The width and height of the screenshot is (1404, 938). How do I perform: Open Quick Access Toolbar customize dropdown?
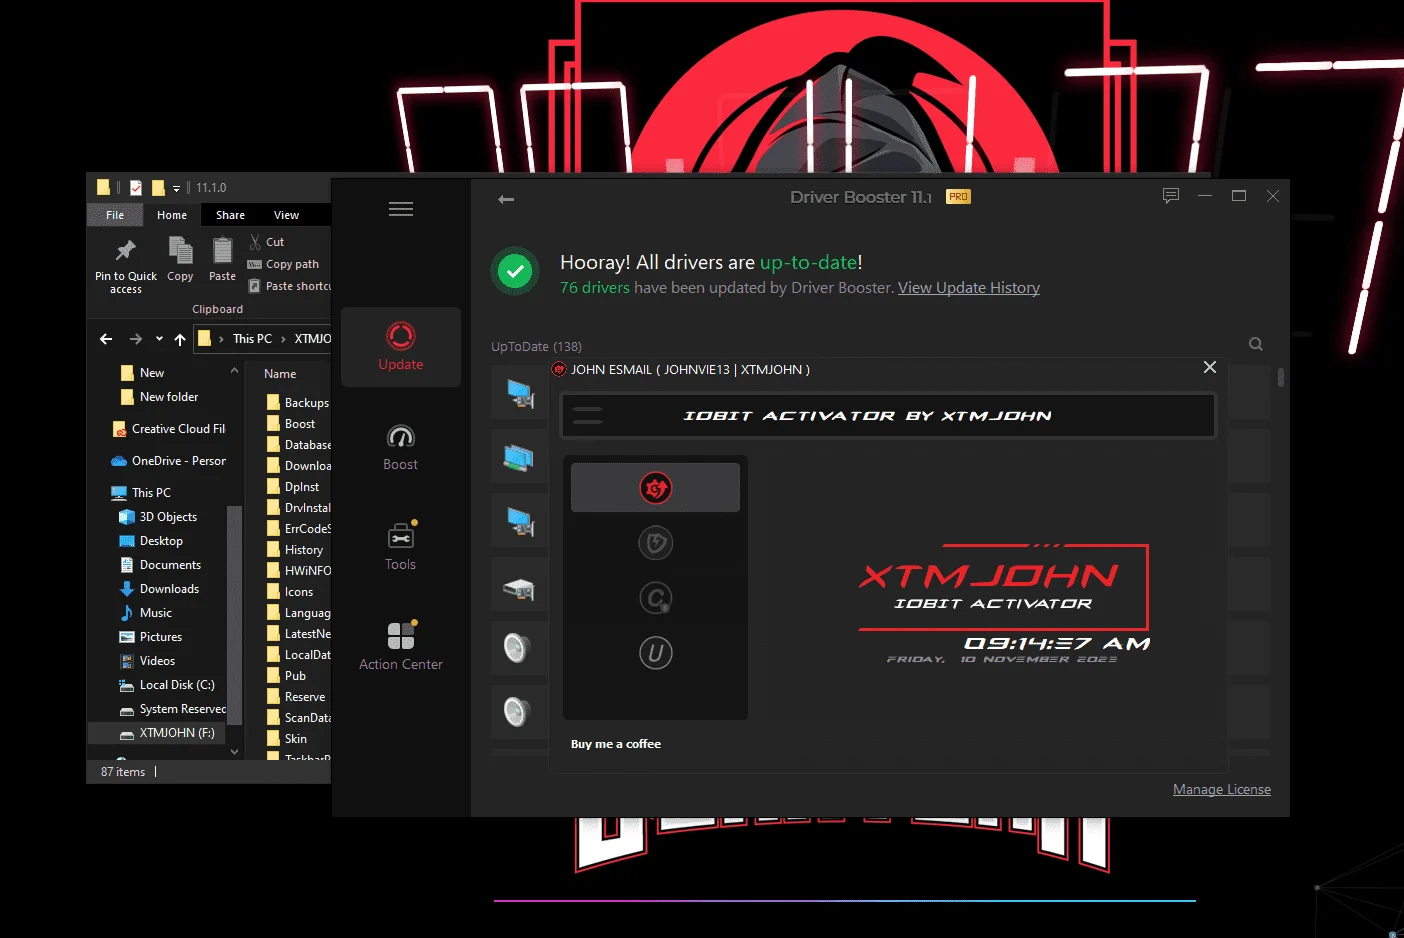point(177,188)
